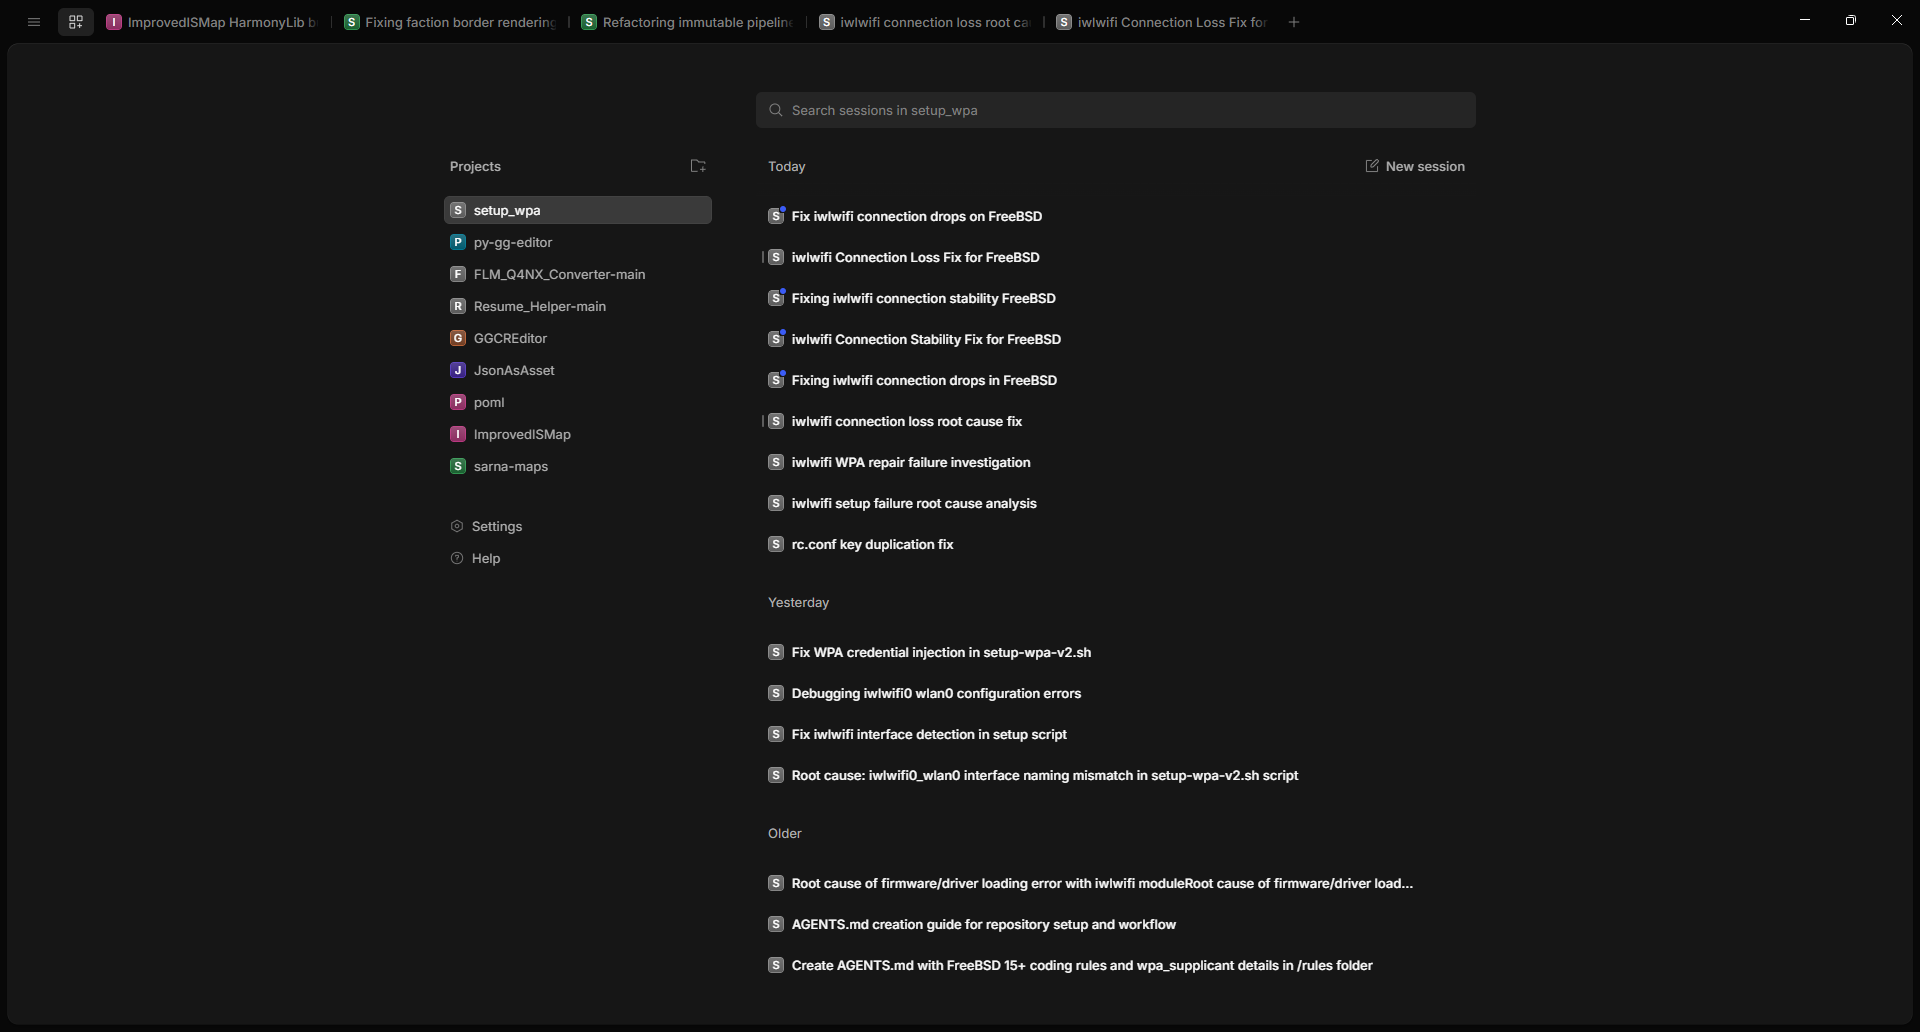Switch to Fixing faction border rendering tab
The width and height of the screenshot is (1920, 1032).
coord(451,22)
